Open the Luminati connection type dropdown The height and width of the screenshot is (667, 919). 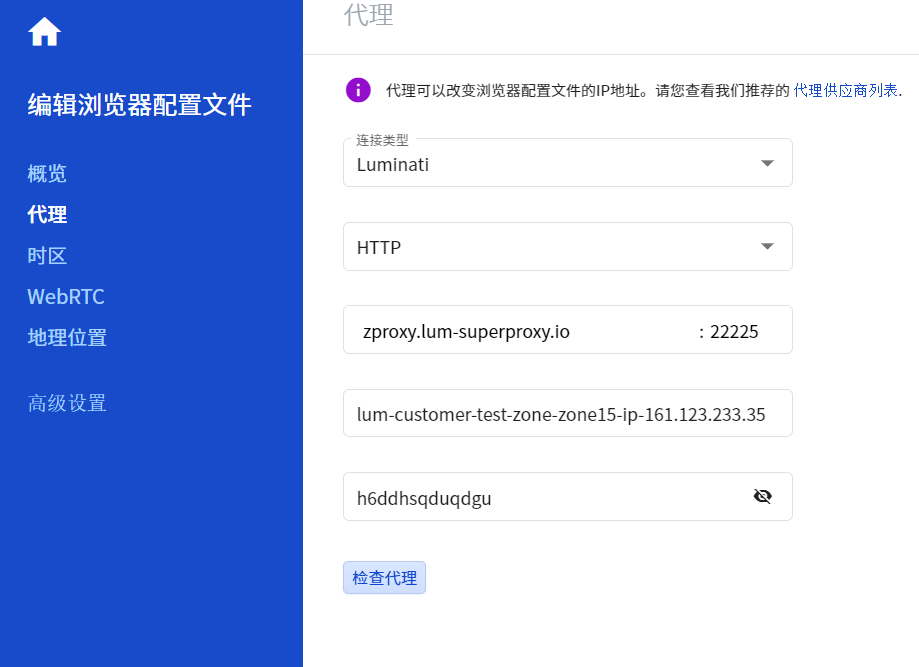tap(567, 163)
